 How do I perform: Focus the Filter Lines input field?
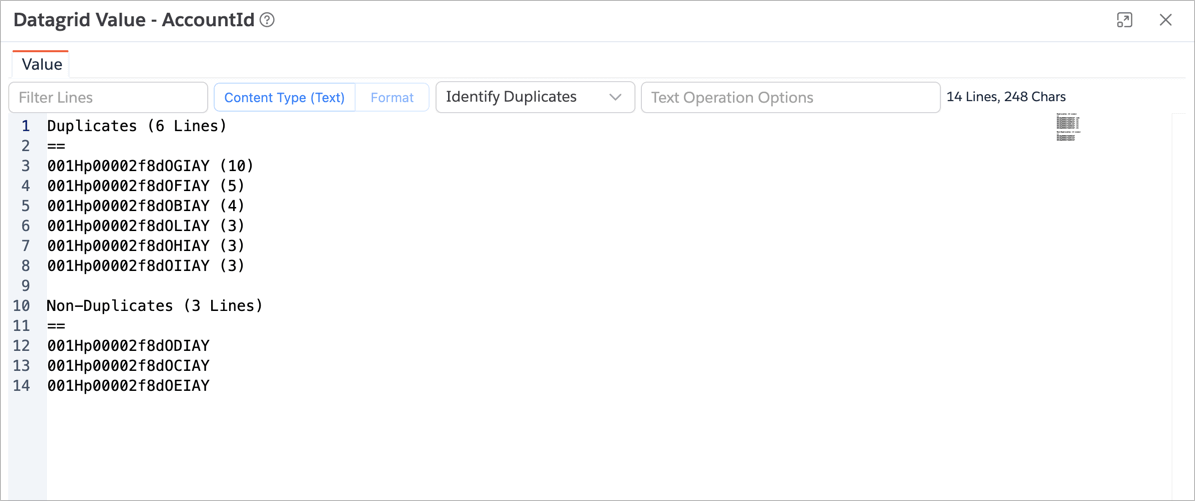click(108, 97)
